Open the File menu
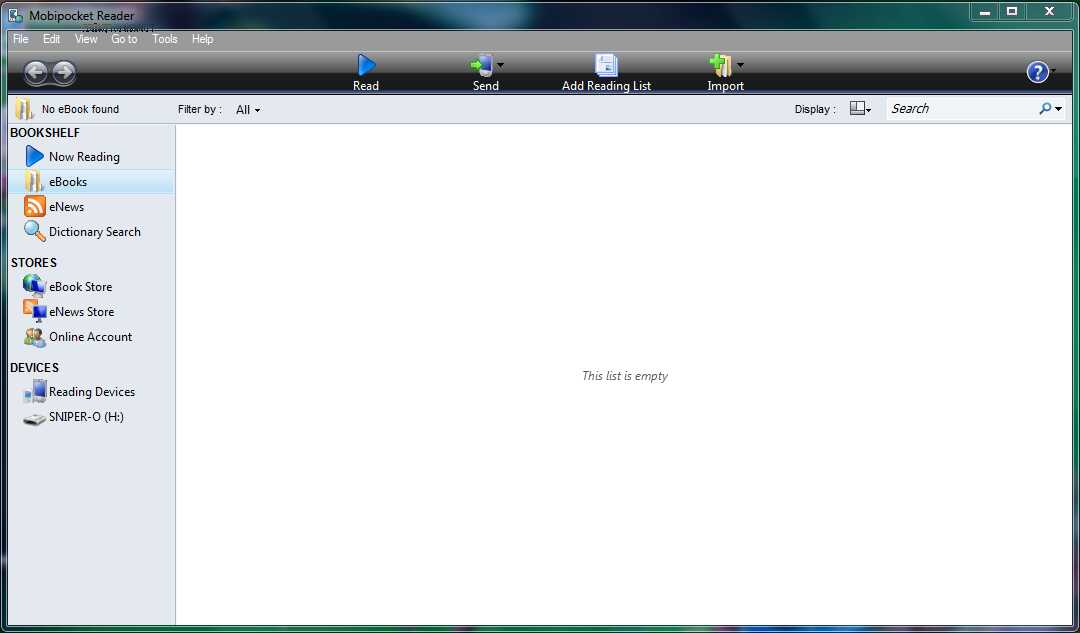The height and width of the screenshot is (633, 1080). [21, 39]
